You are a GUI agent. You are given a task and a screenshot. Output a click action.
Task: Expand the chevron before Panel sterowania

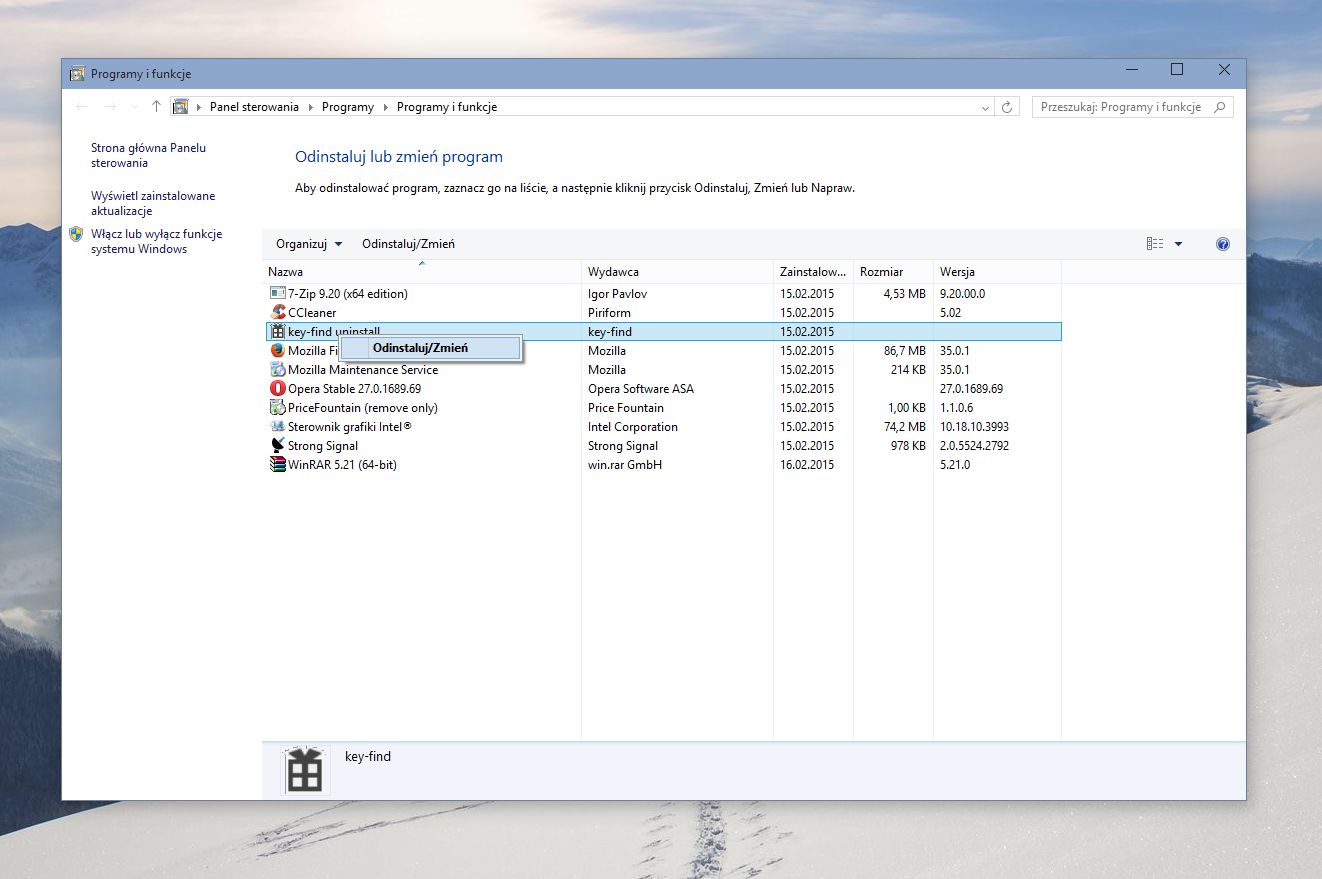[199, 107]
